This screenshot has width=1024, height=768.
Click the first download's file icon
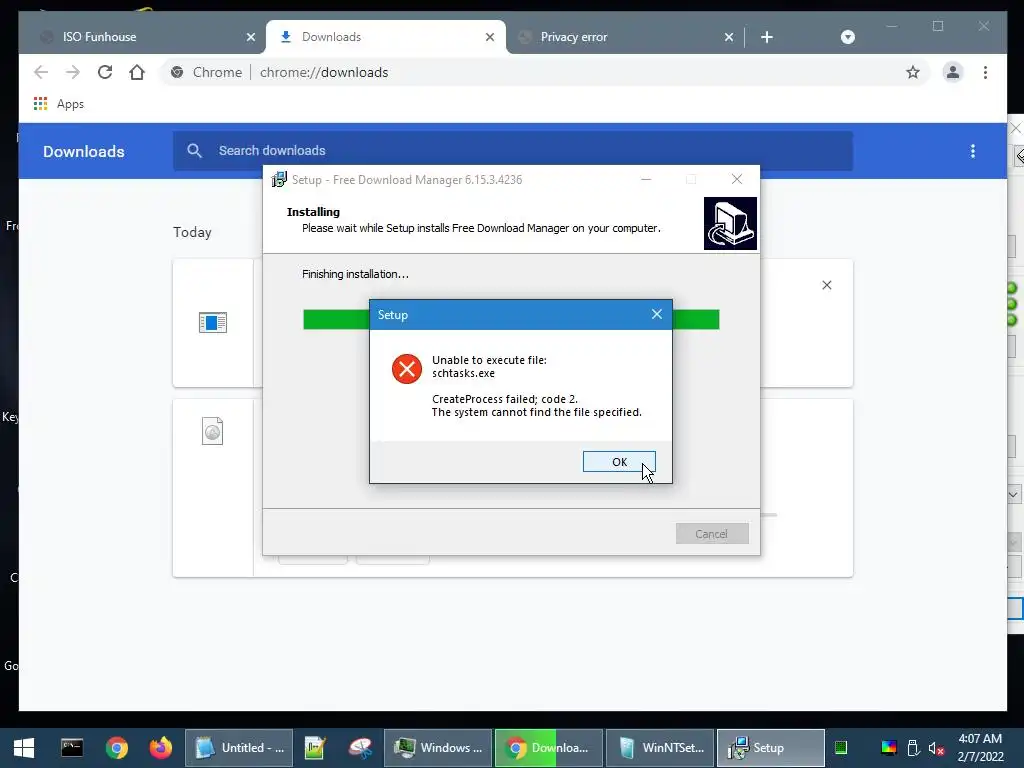[213, 322]
